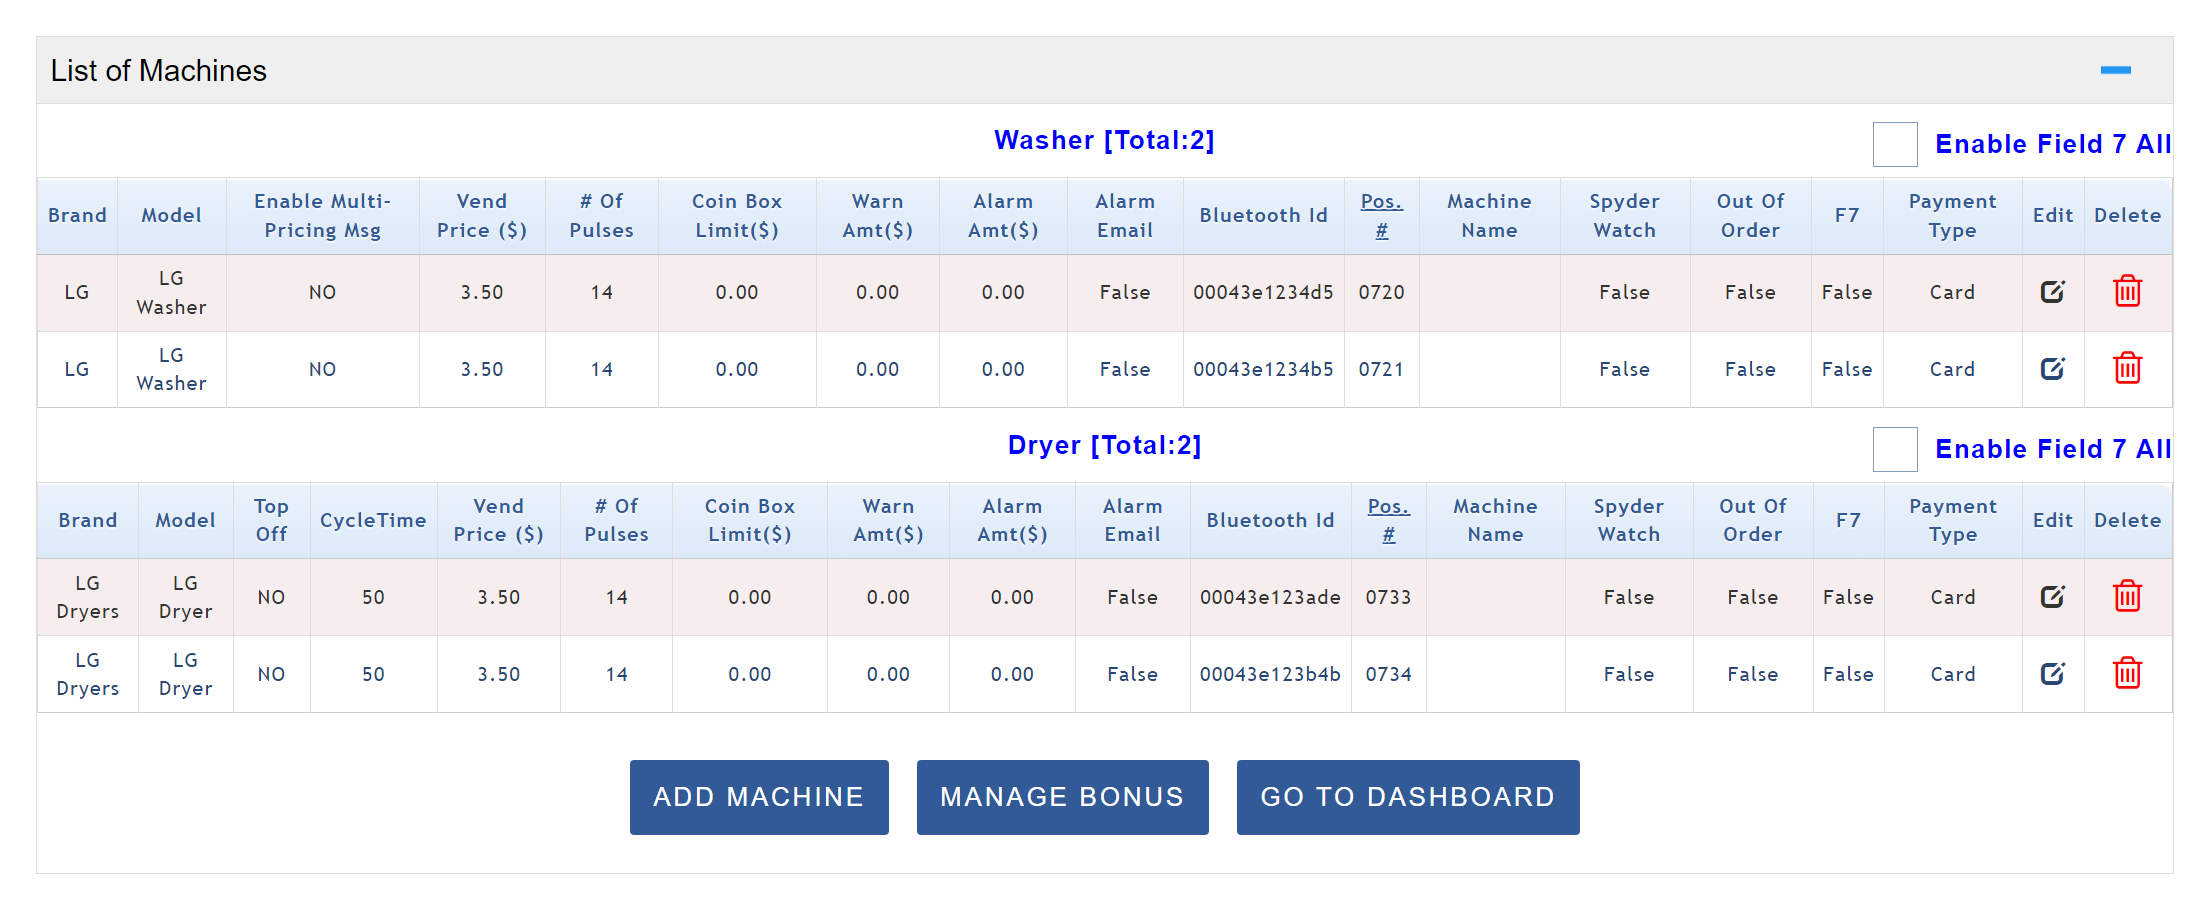
Task: Select Bluetooth Id 00043e1234d5 cell
Action: click(1263, 292)
